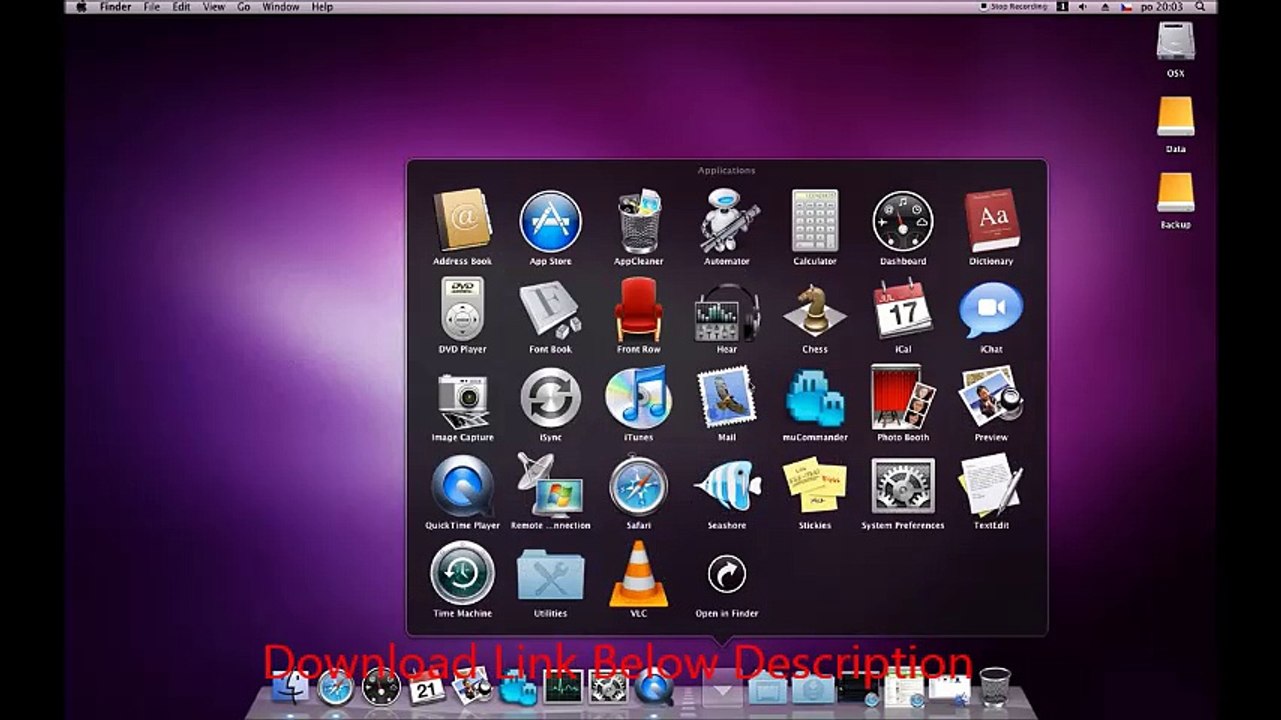
Task: Open iCal in the Applications stack grid
Action: tap(903, 309)
